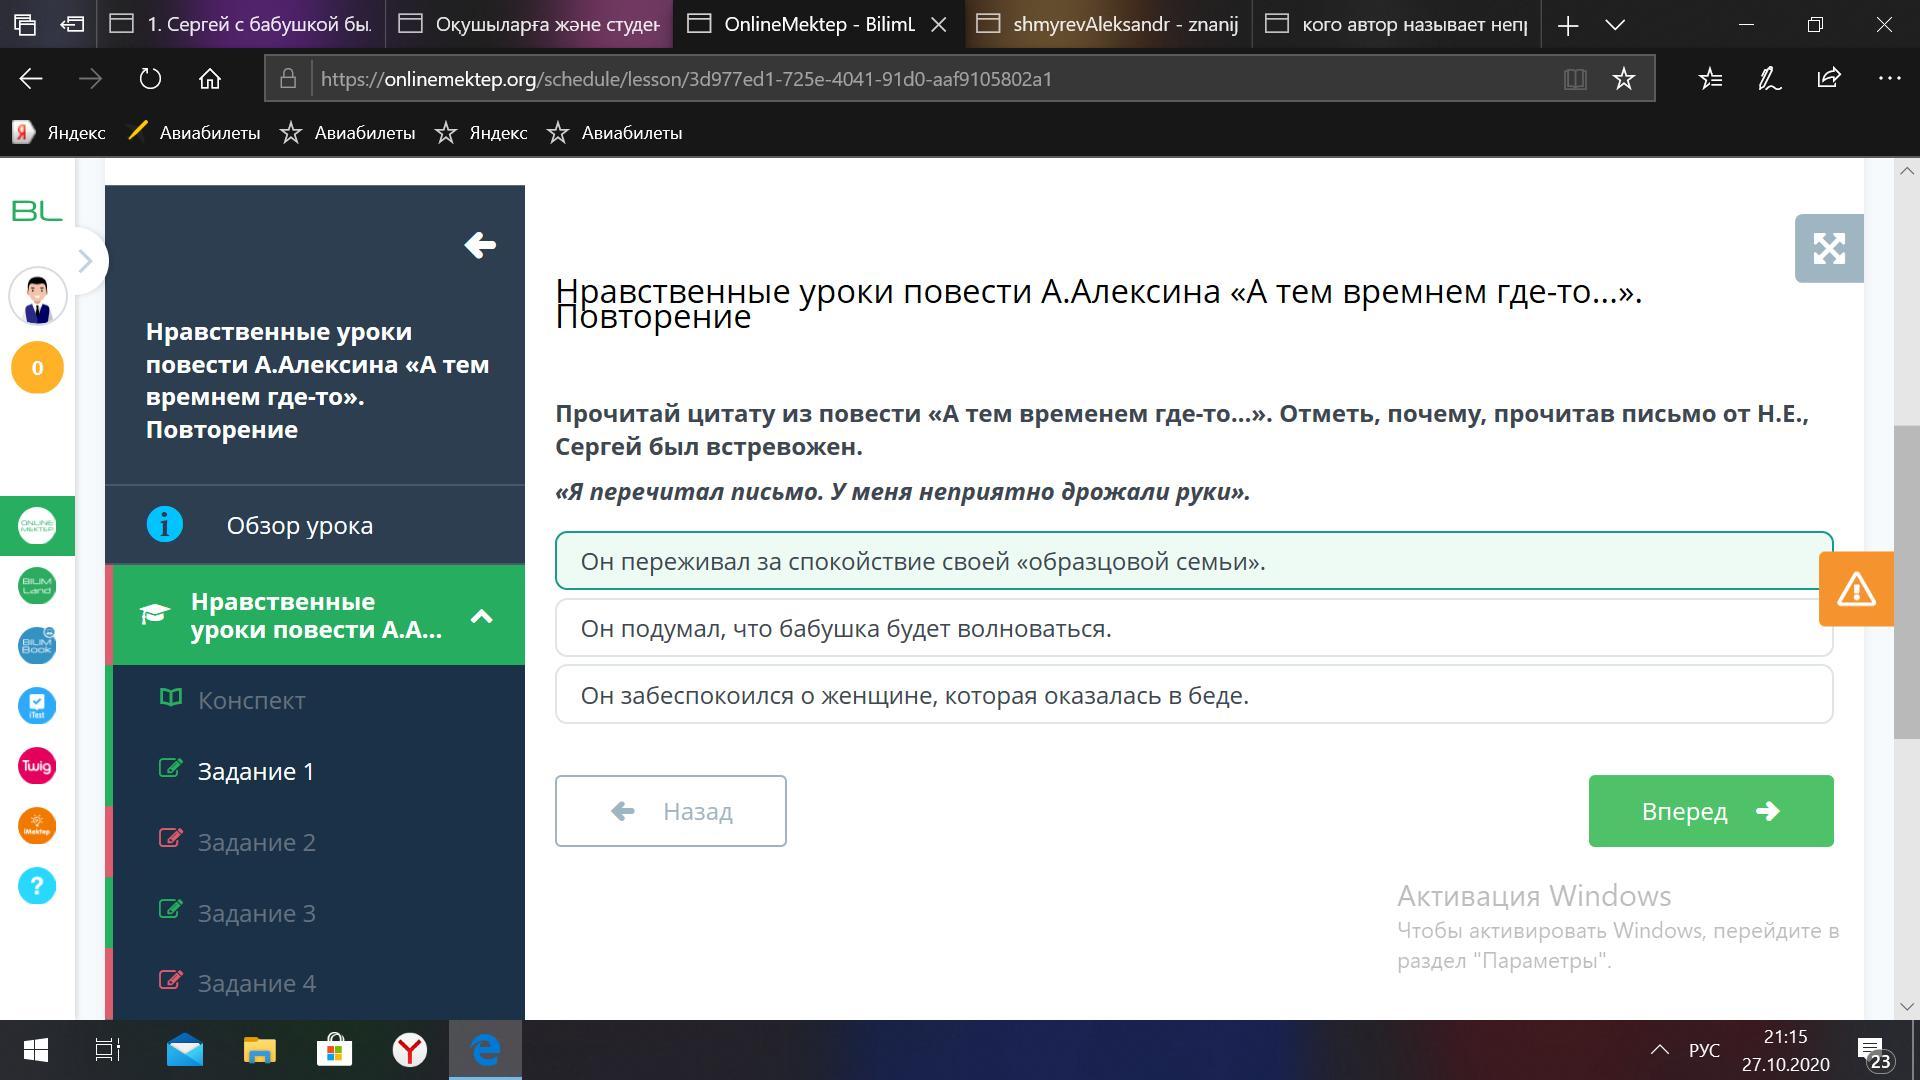The width and height of the screenshot is (1920, 1080).
Task: Switch to shmyrevAleksandr znanija tab
Action: click(x=1112, y=25)
